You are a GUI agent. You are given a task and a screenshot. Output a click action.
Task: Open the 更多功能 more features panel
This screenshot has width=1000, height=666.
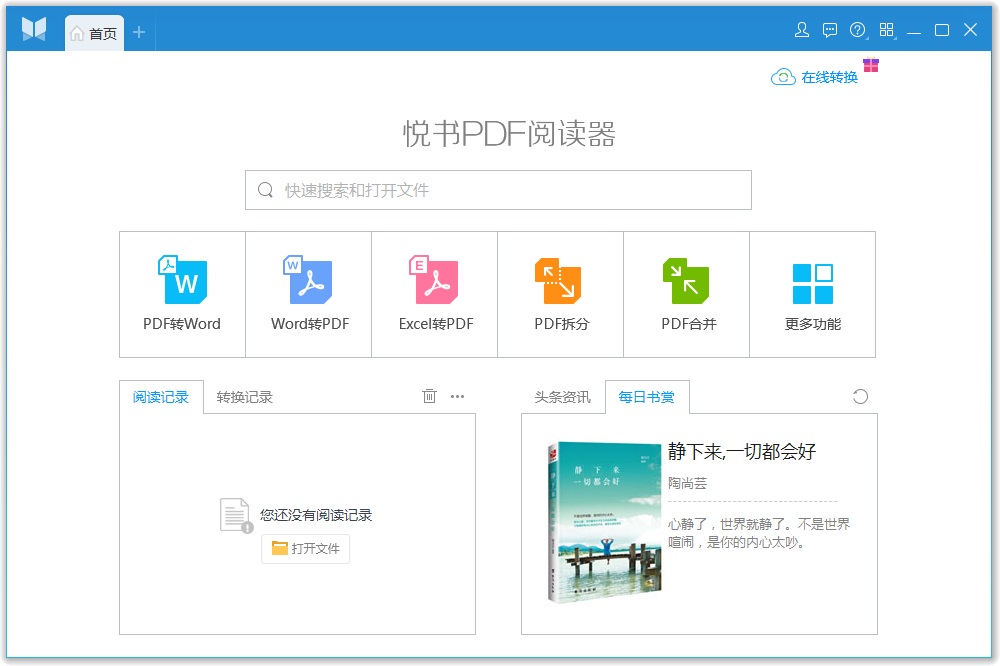coord(812,293)
